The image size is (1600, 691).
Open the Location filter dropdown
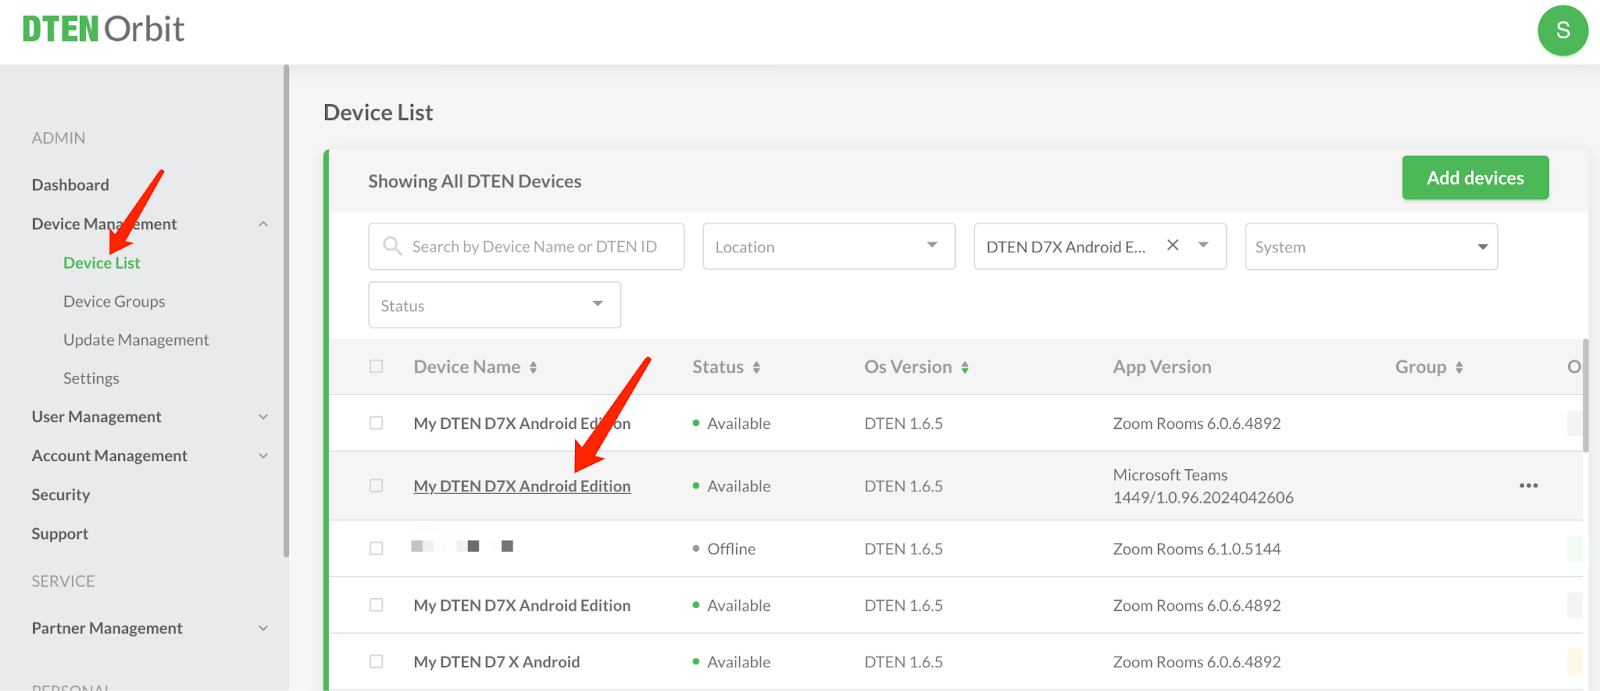pyautogui.click(x=829, y=246)
